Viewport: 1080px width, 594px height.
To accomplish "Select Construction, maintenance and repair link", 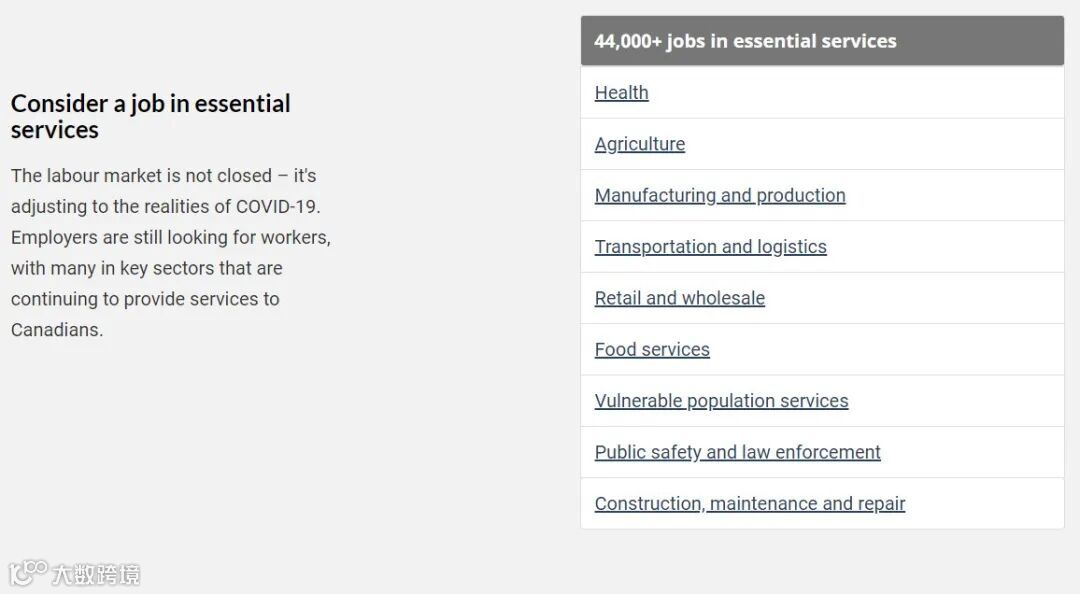I will 749,504.
